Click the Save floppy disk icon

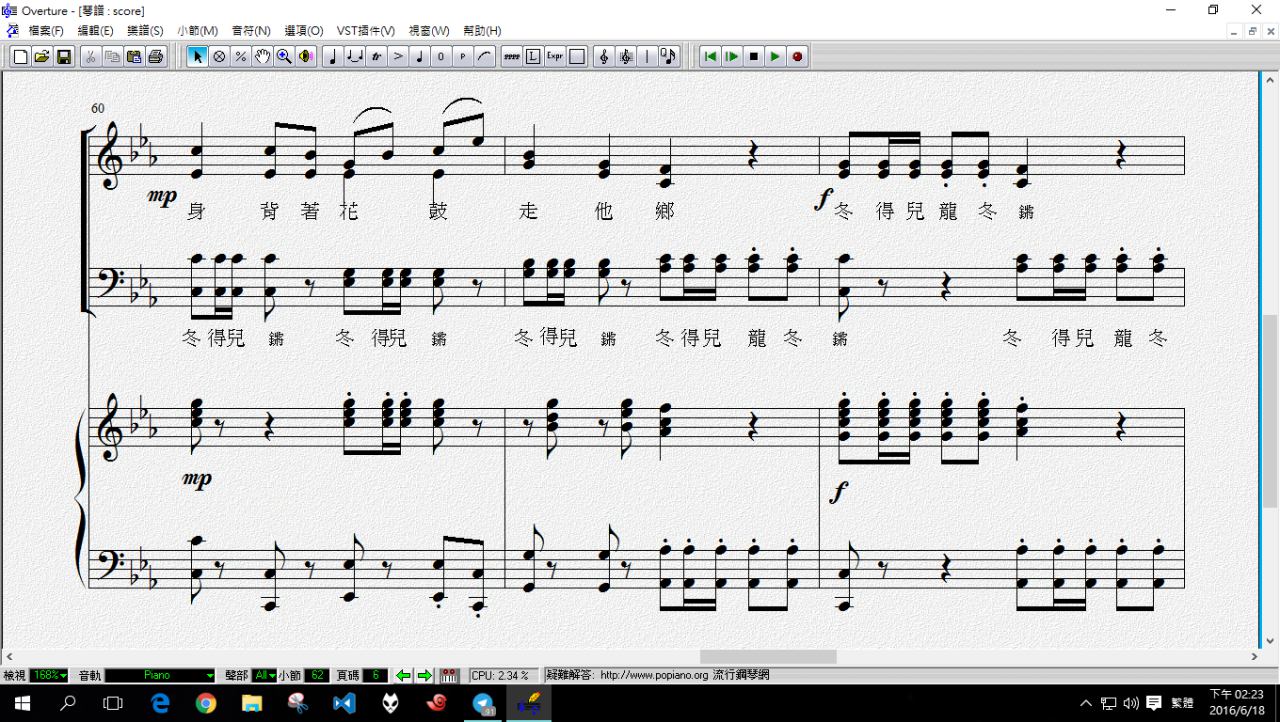[64, 57]
